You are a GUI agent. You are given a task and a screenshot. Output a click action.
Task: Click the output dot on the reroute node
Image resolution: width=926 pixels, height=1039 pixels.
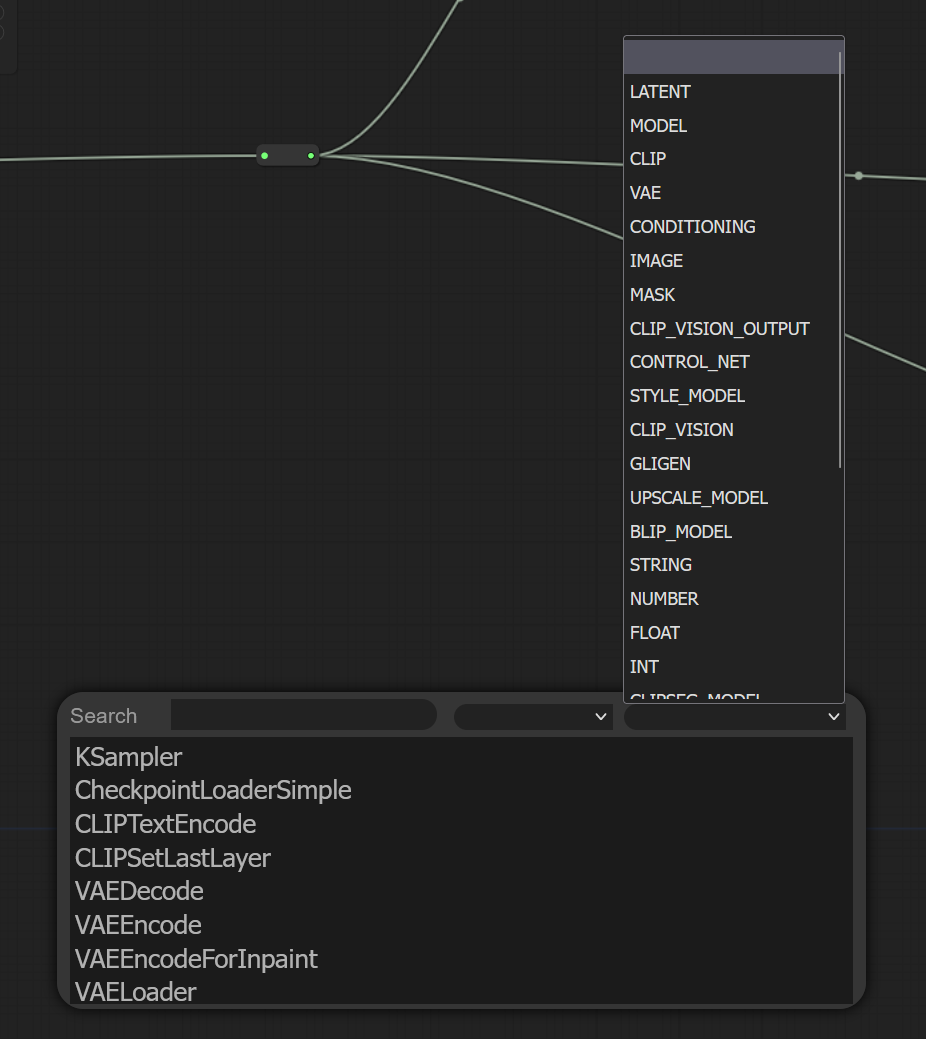[311, 156]
